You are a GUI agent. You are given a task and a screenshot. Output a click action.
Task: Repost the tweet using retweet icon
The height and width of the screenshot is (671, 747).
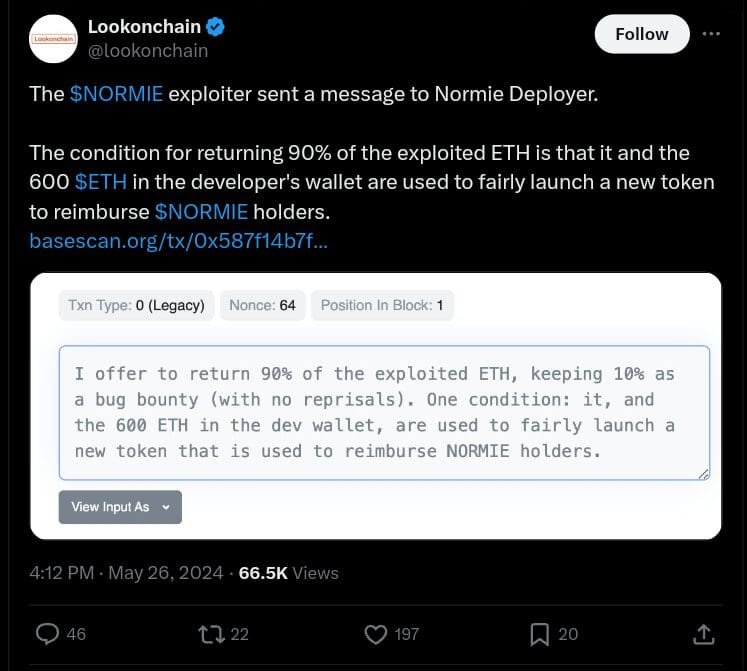tap(210, 633)
